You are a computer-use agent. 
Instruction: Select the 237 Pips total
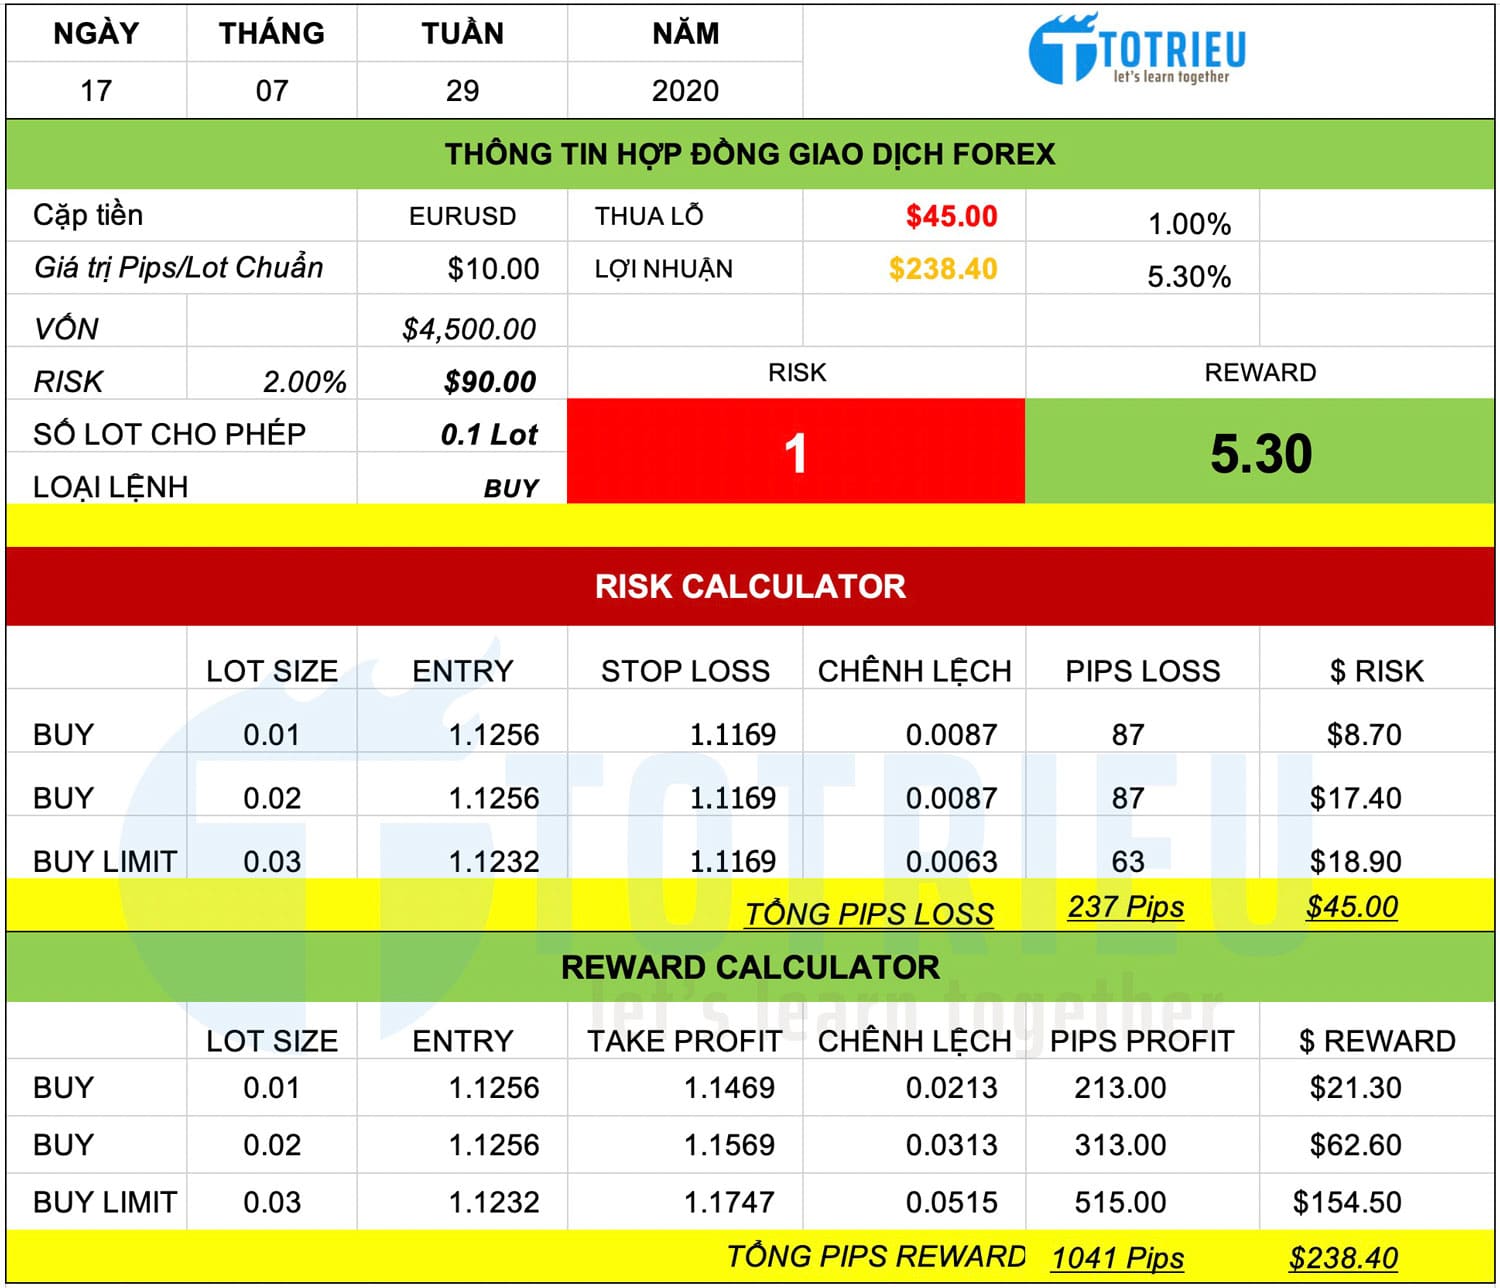(x=1126, y=907)
